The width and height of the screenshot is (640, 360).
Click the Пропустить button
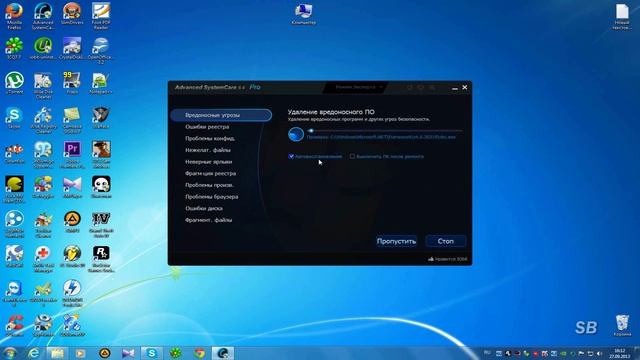[x=396, y=241]
